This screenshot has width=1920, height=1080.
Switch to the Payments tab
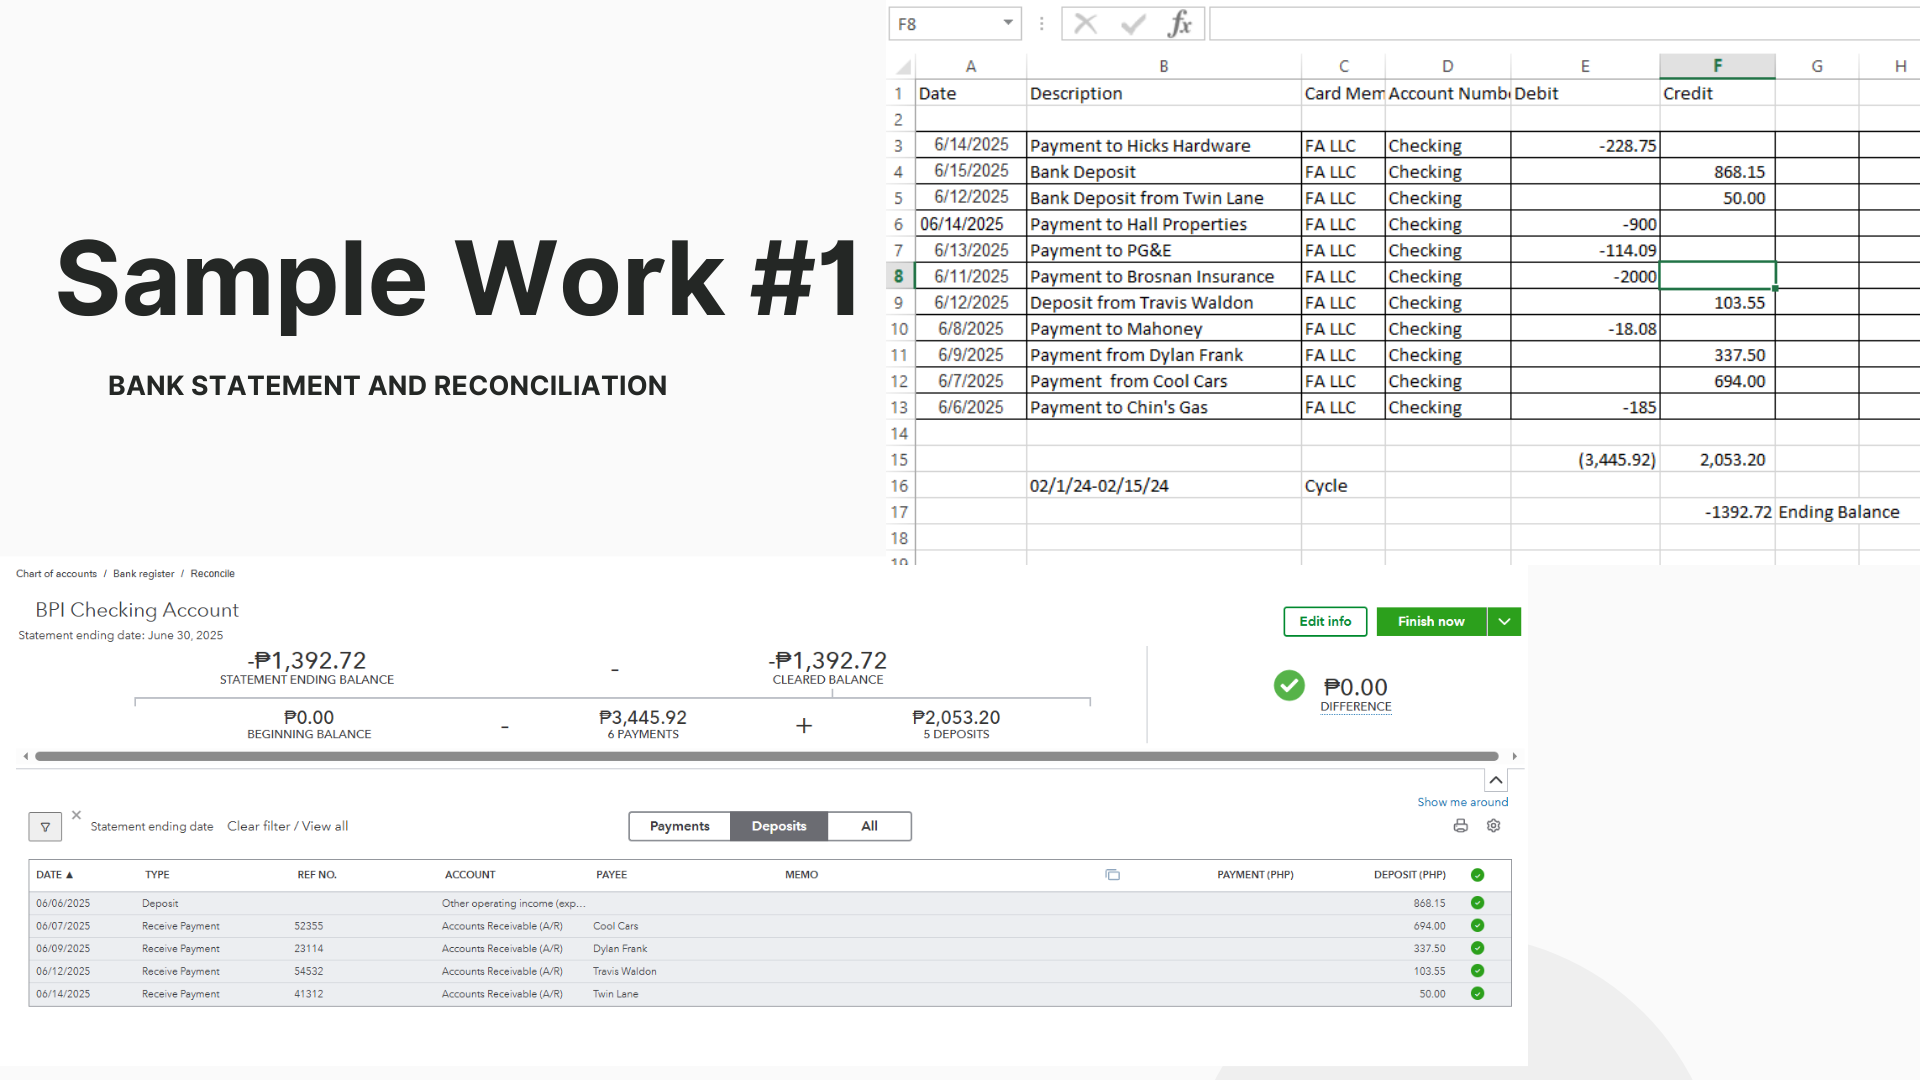tap(679, 826)
